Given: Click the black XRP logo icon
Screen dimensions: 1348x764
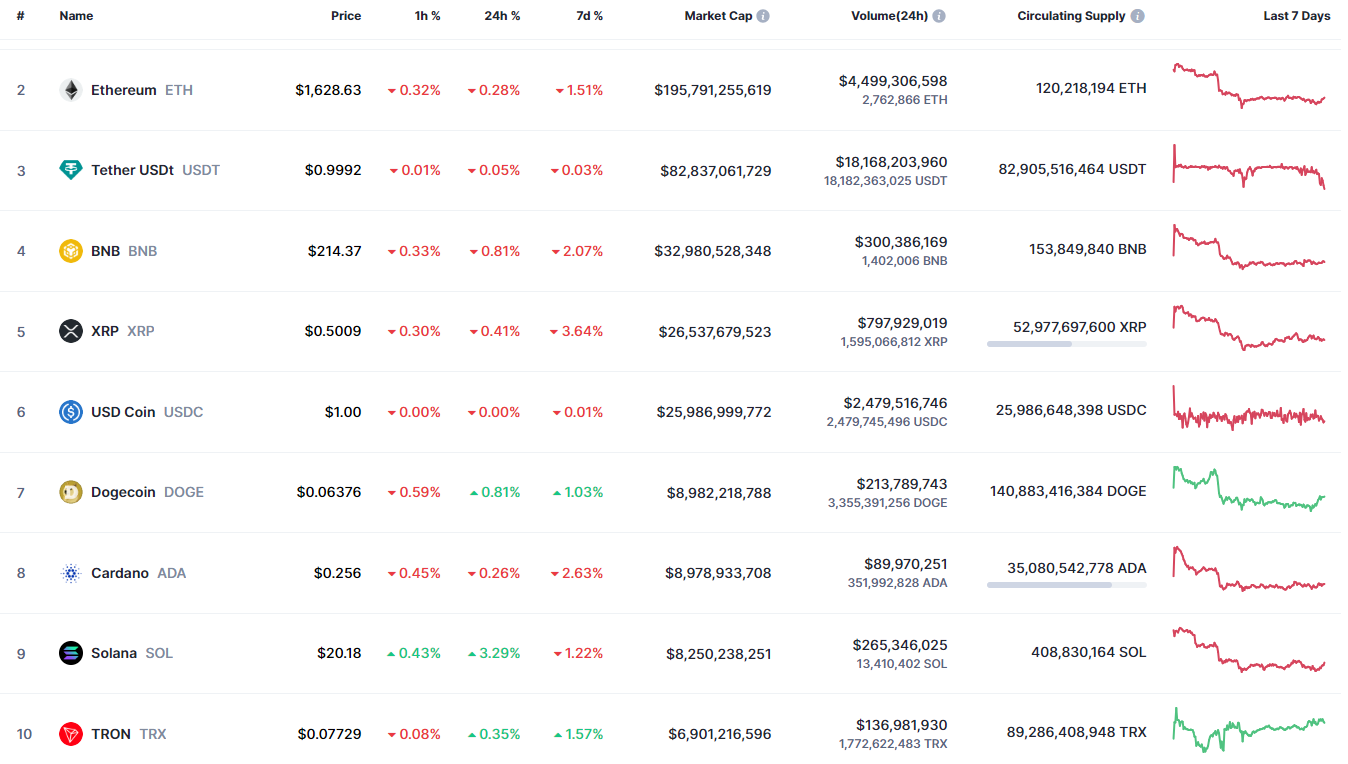Looking at the screenshot, I should pyautogui.click(x=70, y=331).
